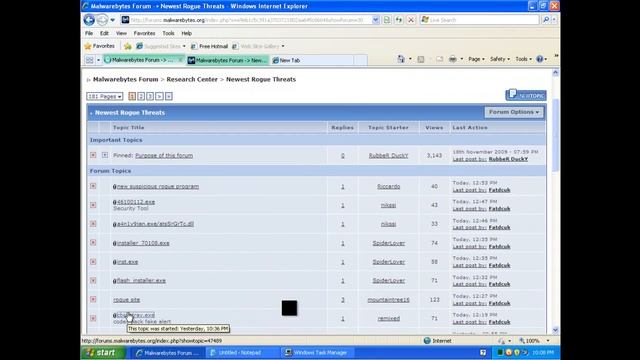Click the browser Forward button
Image resolution: width=640 pixels, height=360 pixels.
tap(102, 20)
